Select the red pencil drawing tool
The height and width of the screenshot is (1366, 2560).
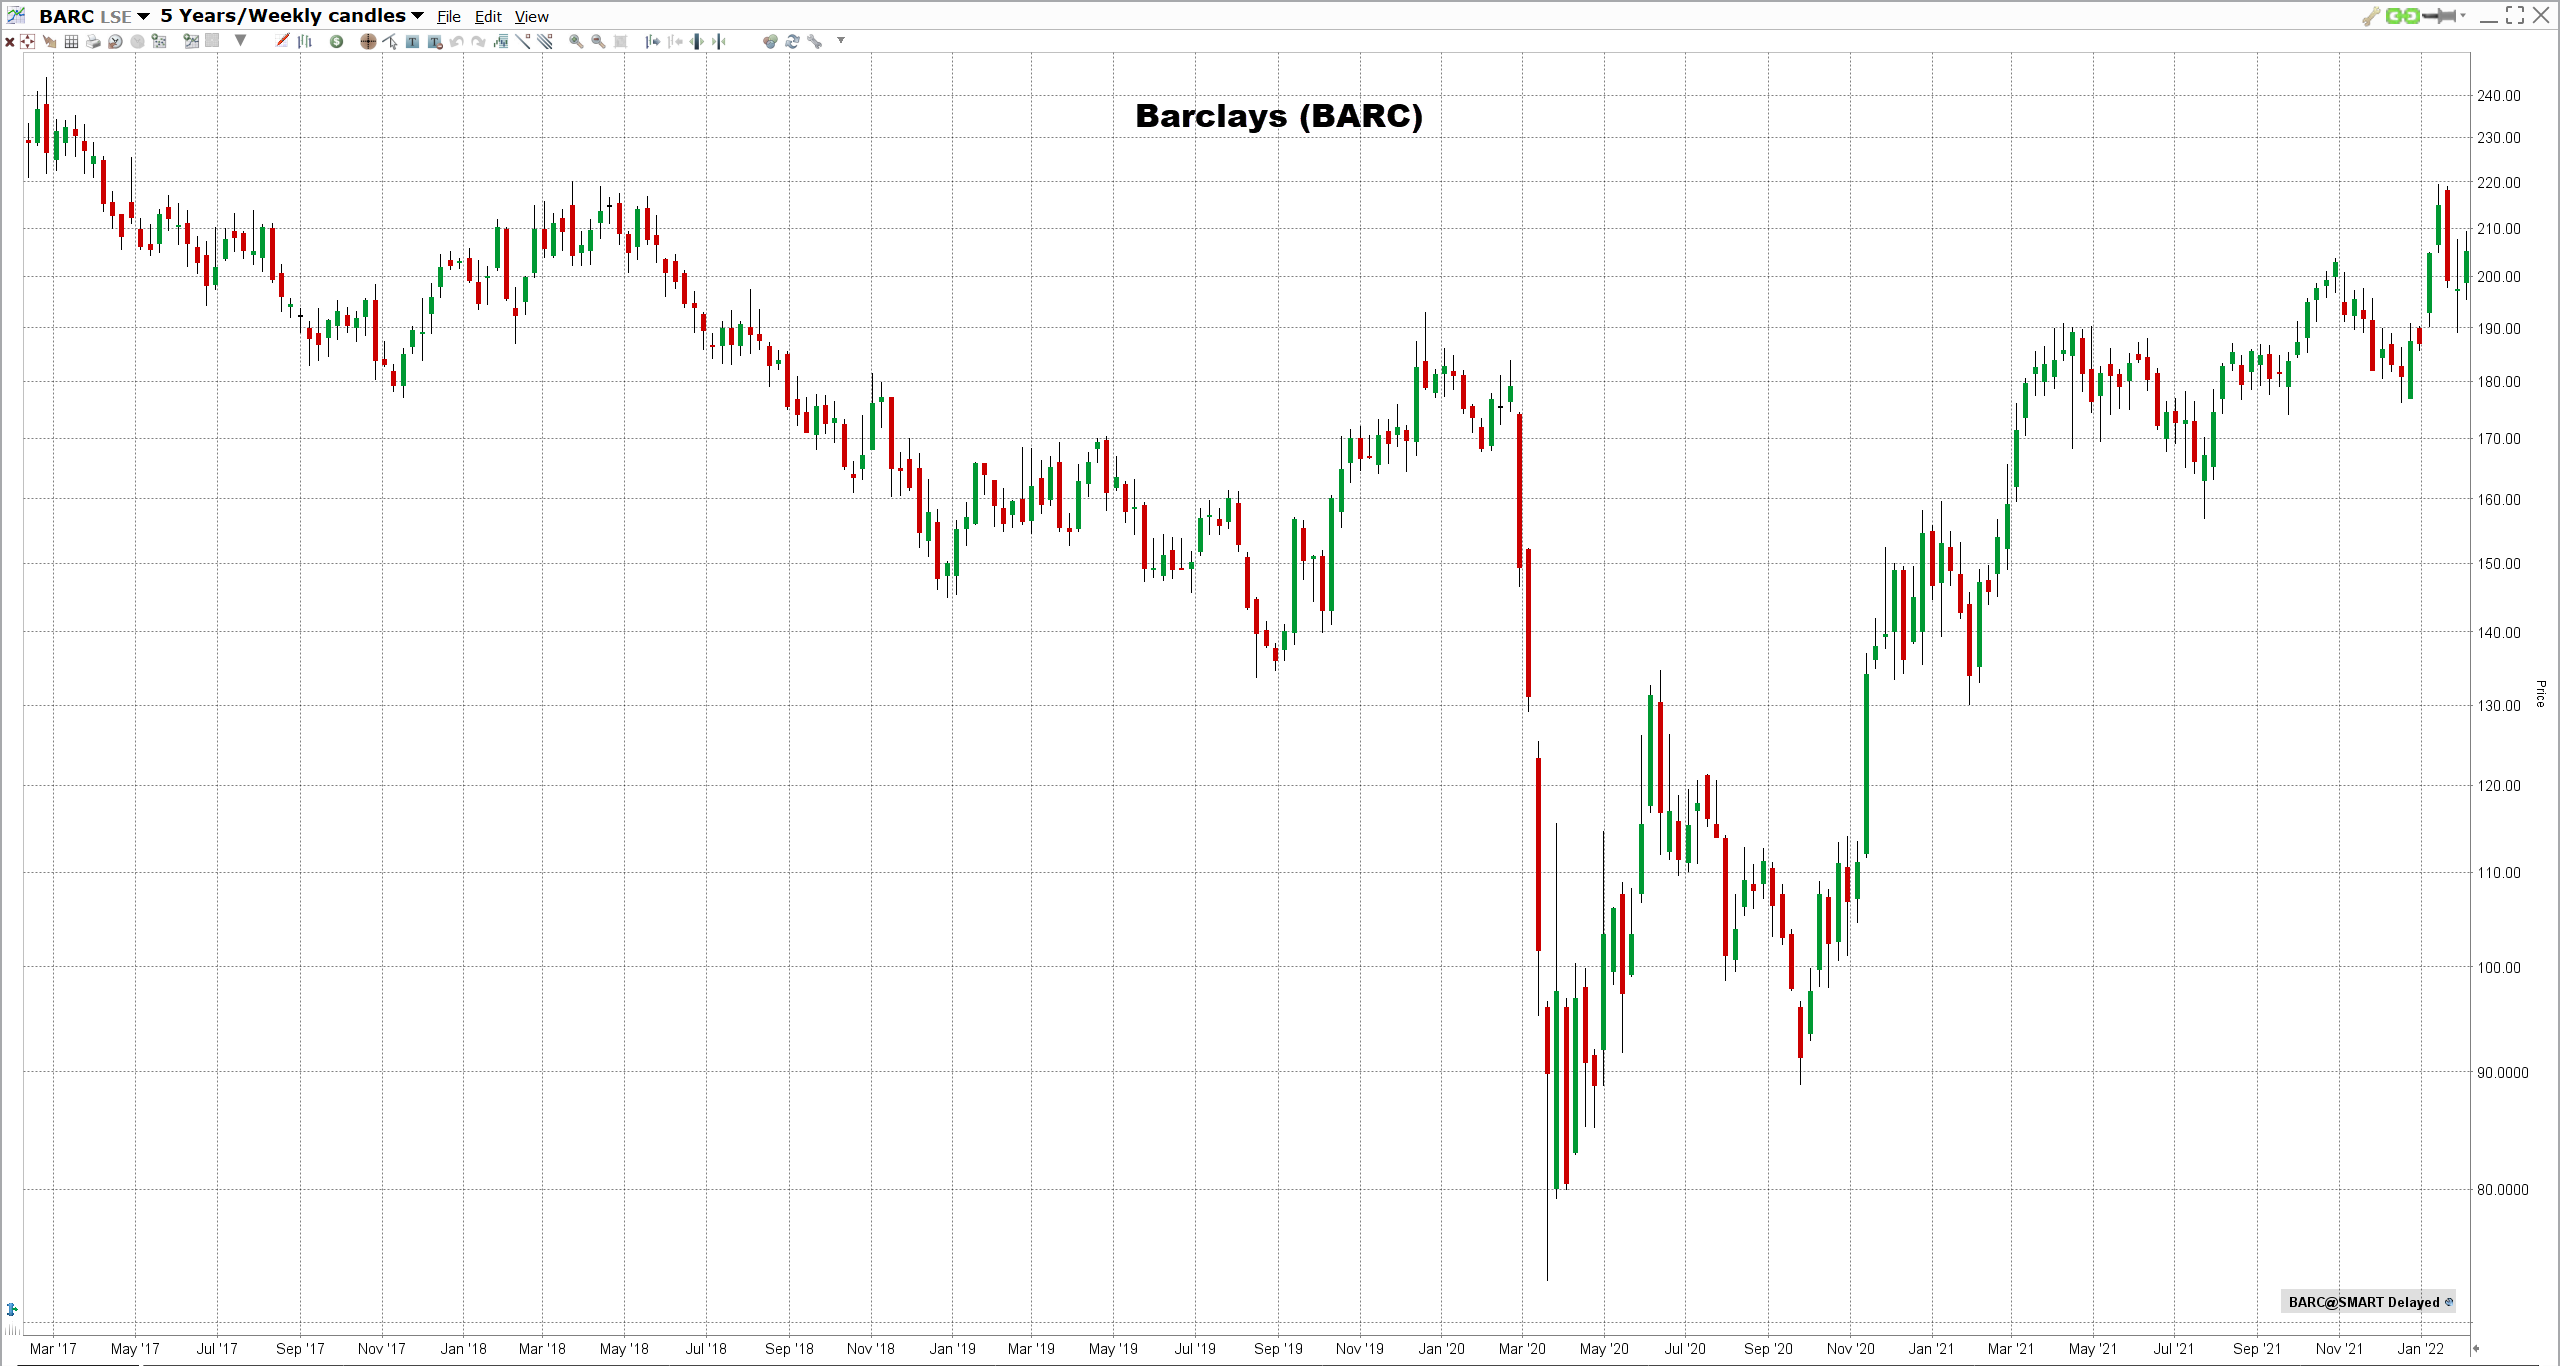[x=283, y=42]
